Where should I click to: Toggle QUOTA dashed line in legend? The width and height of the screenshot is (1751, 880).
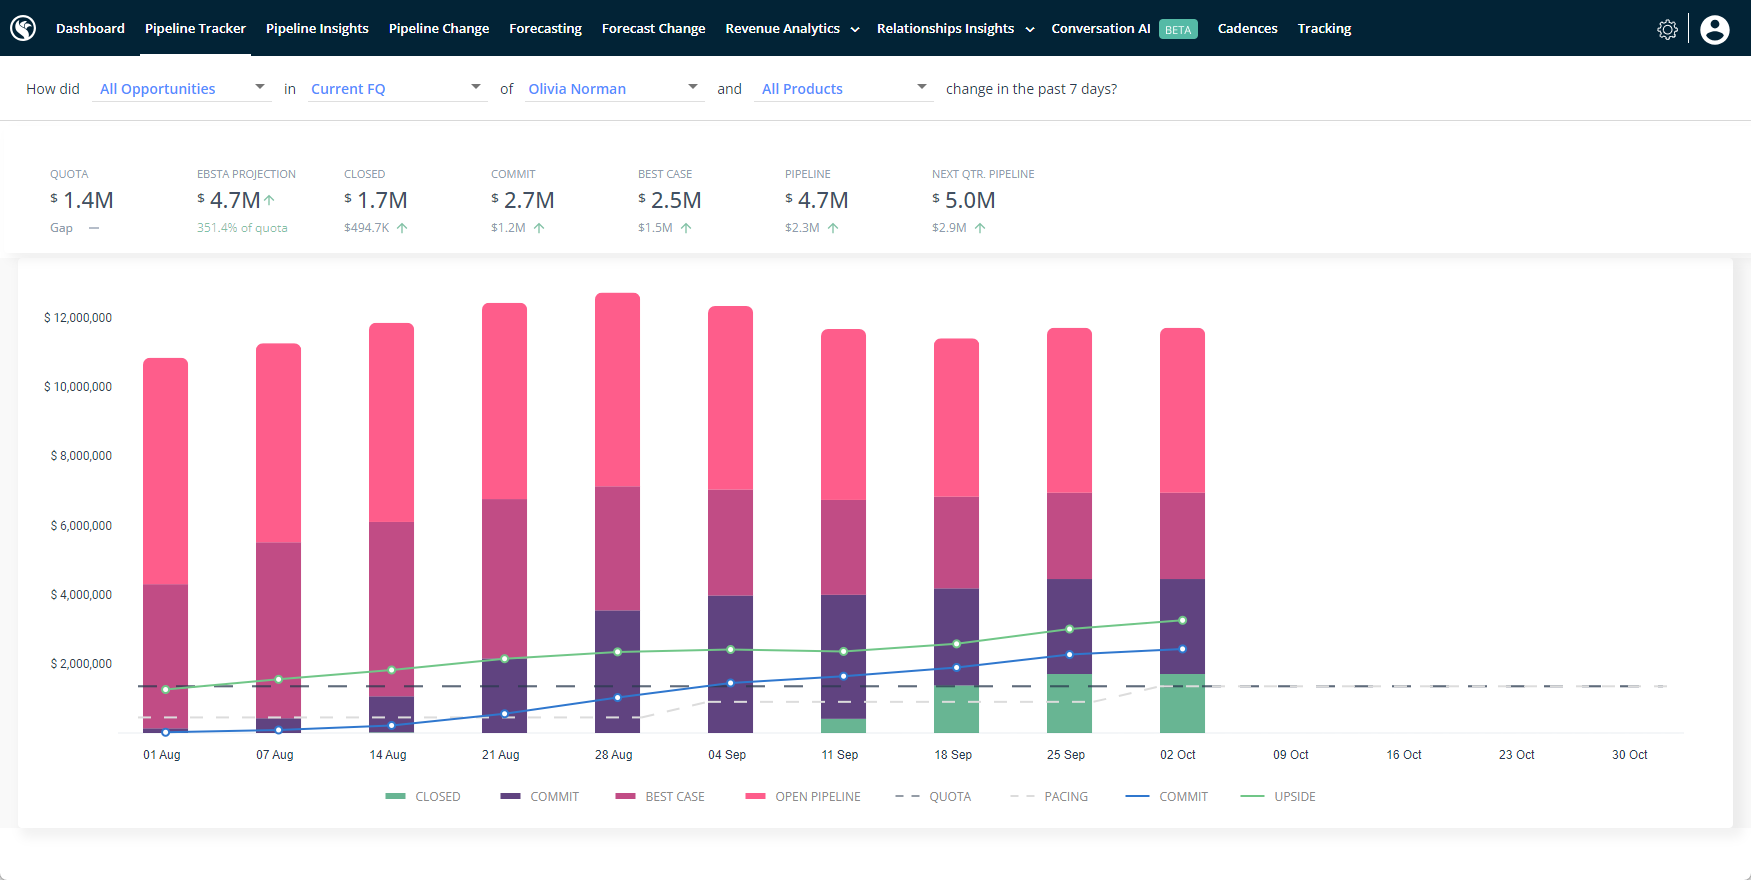(933, 797)
